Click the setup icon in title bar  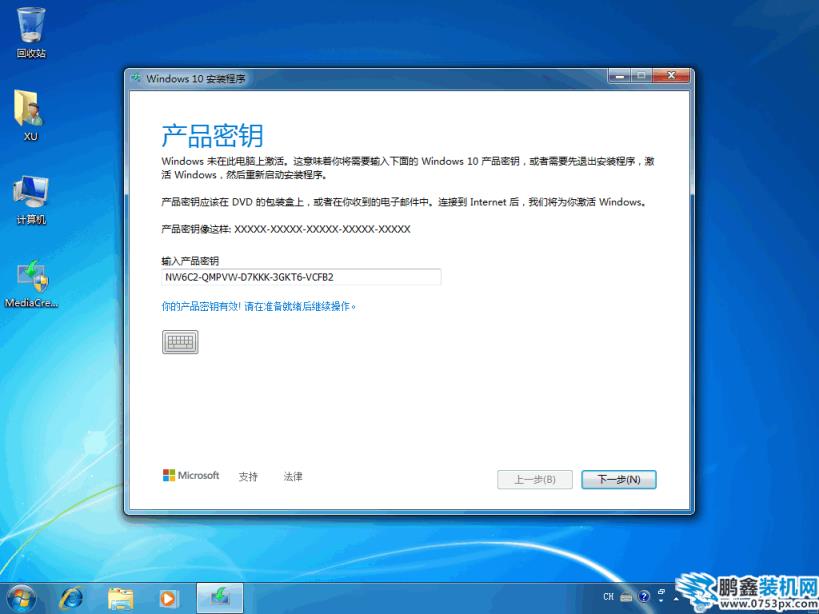click(x=136, y=78)
